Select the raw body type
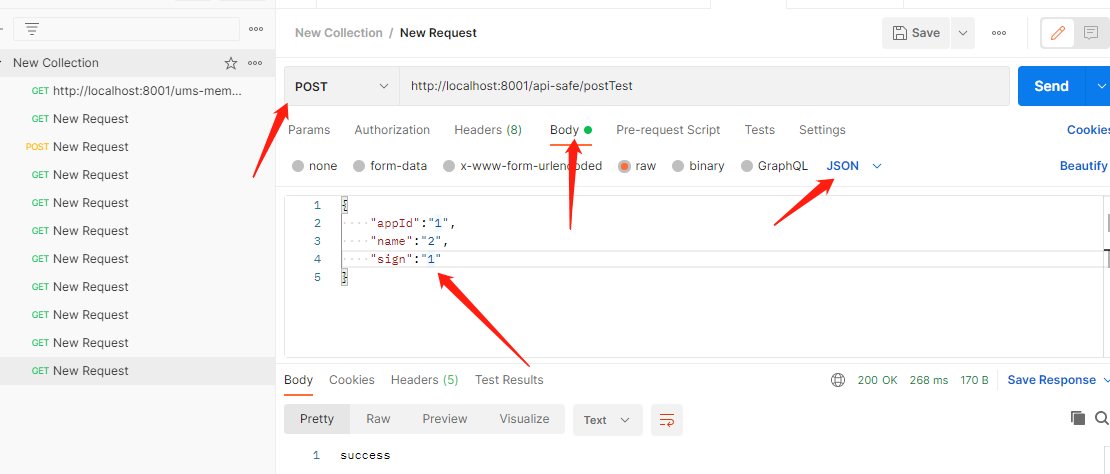 (625, 166)
